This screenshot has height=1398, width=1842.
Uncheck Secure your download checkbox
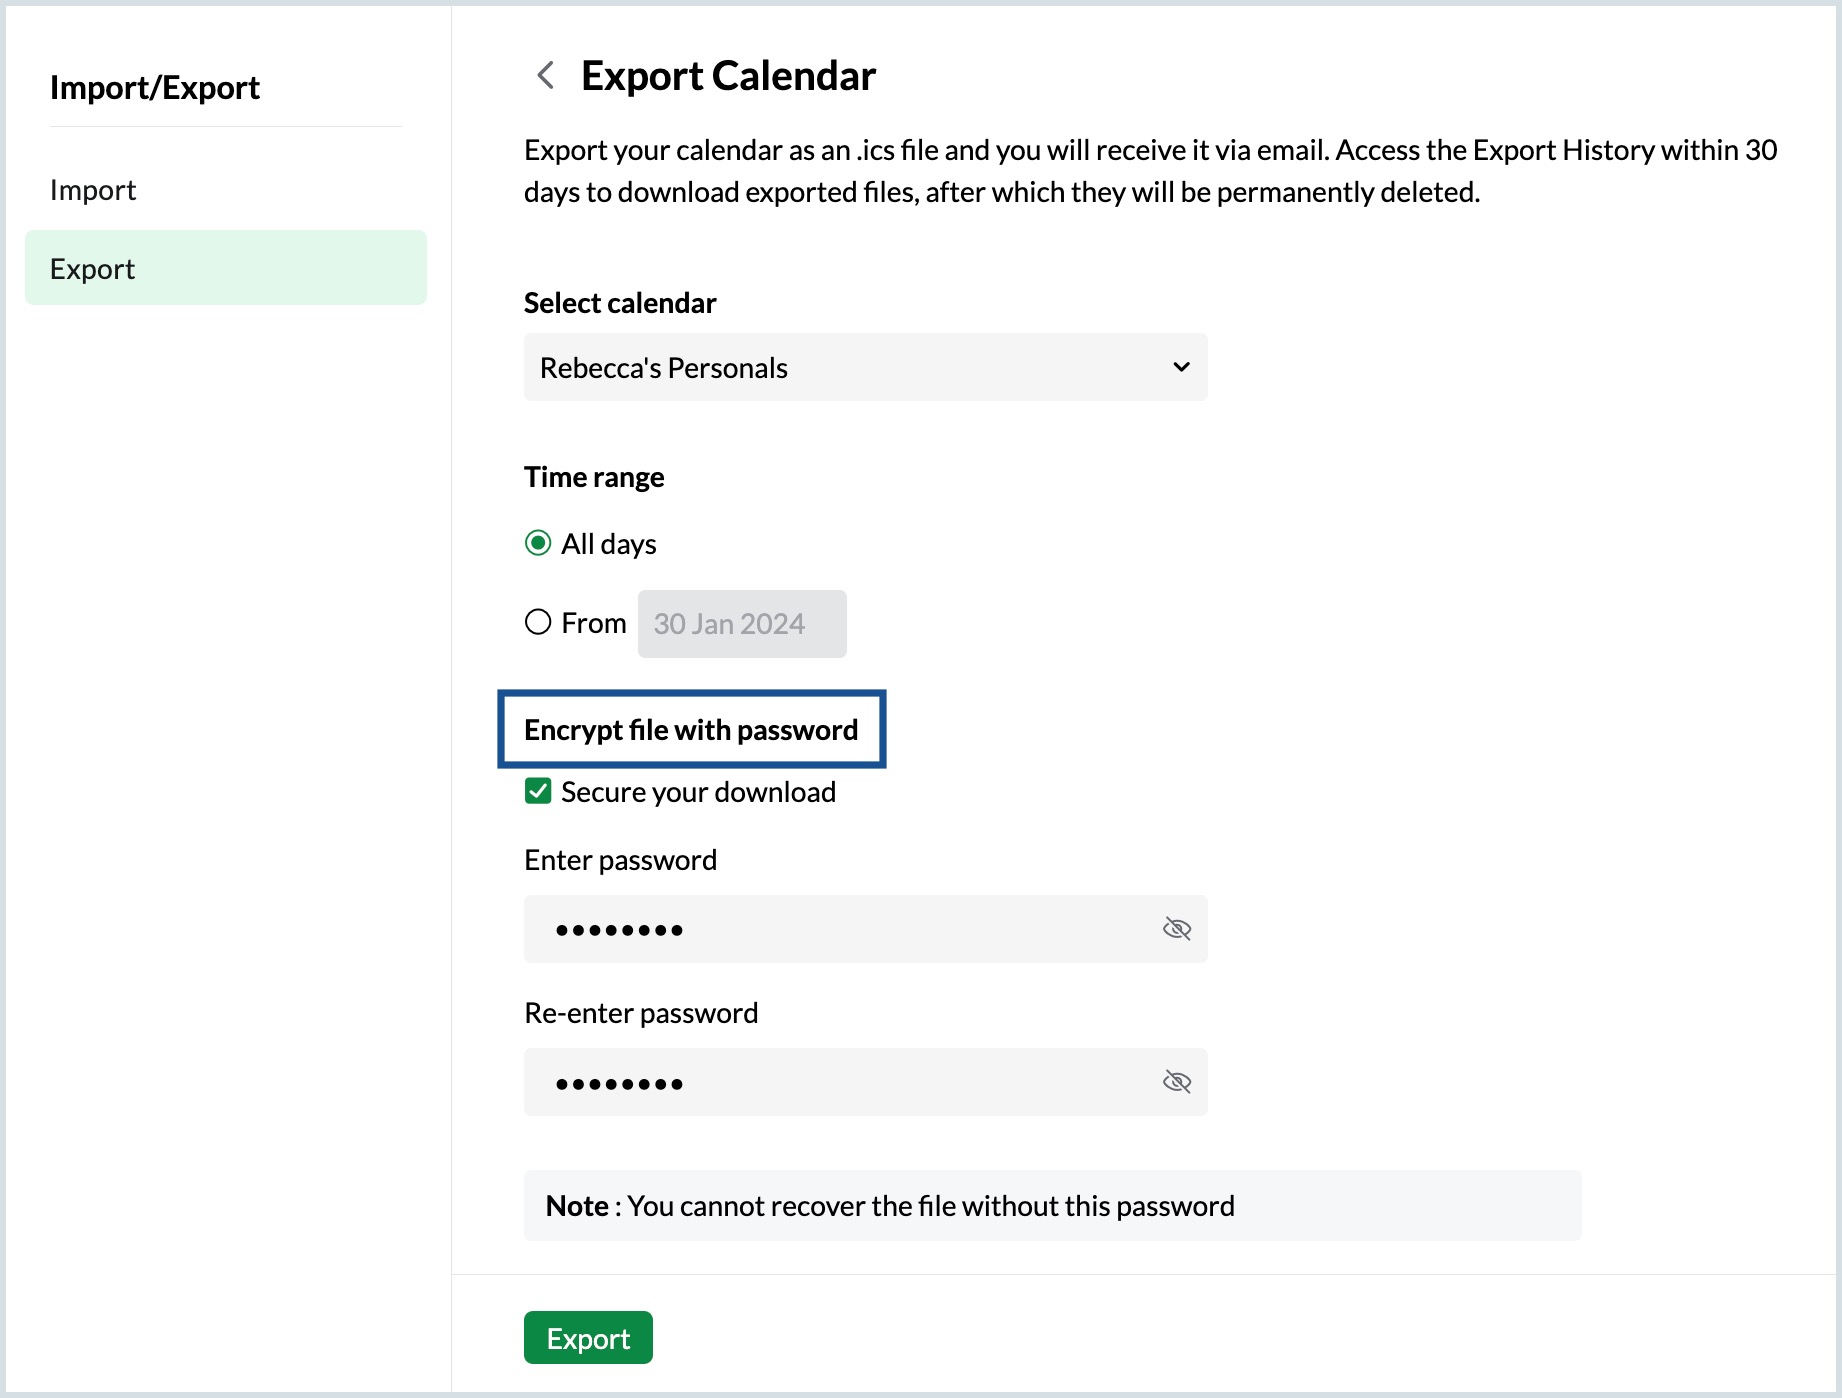tap(538, 791)
